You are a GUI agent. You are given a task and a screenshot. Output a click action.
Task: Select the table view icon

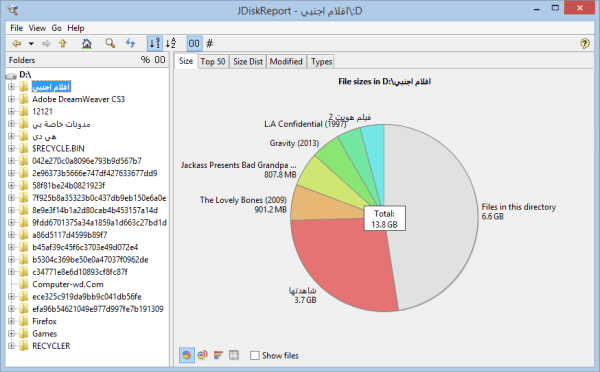point(234,355)
